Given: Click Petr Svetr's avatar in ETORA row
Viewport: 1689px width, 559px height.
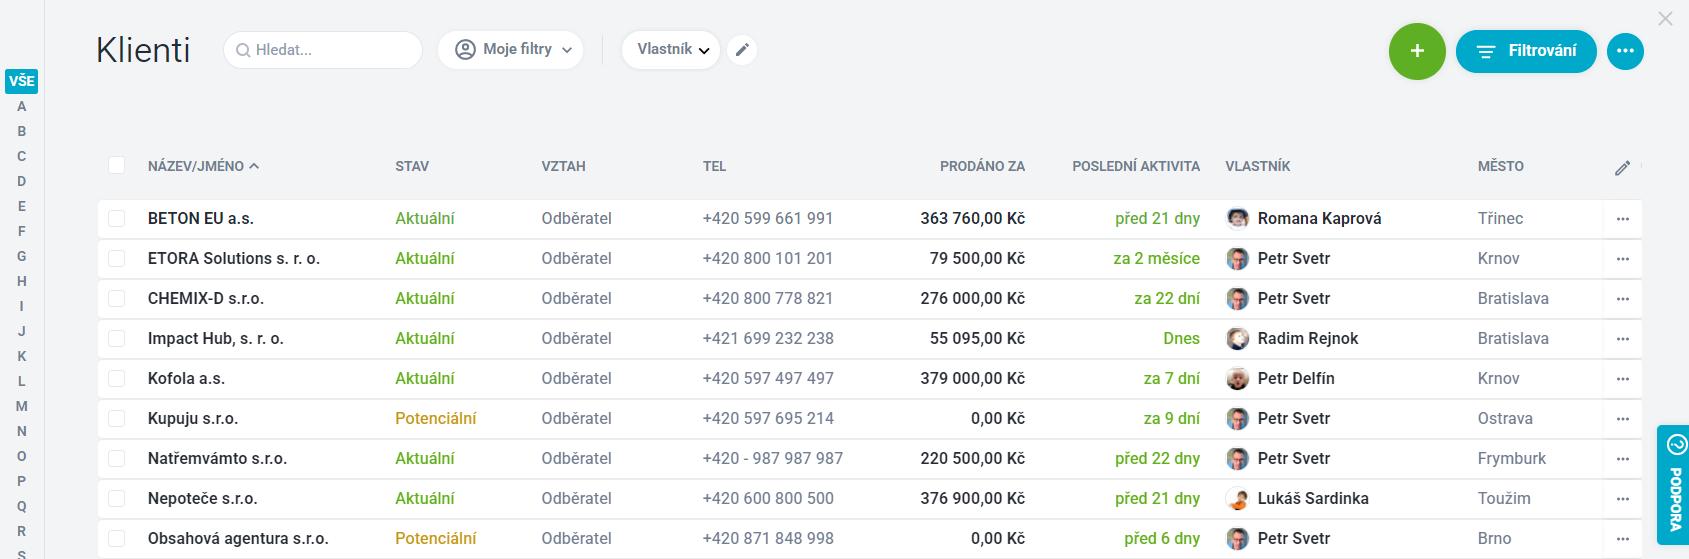Looking at the screenshot, I should [x=1237, y=258].
